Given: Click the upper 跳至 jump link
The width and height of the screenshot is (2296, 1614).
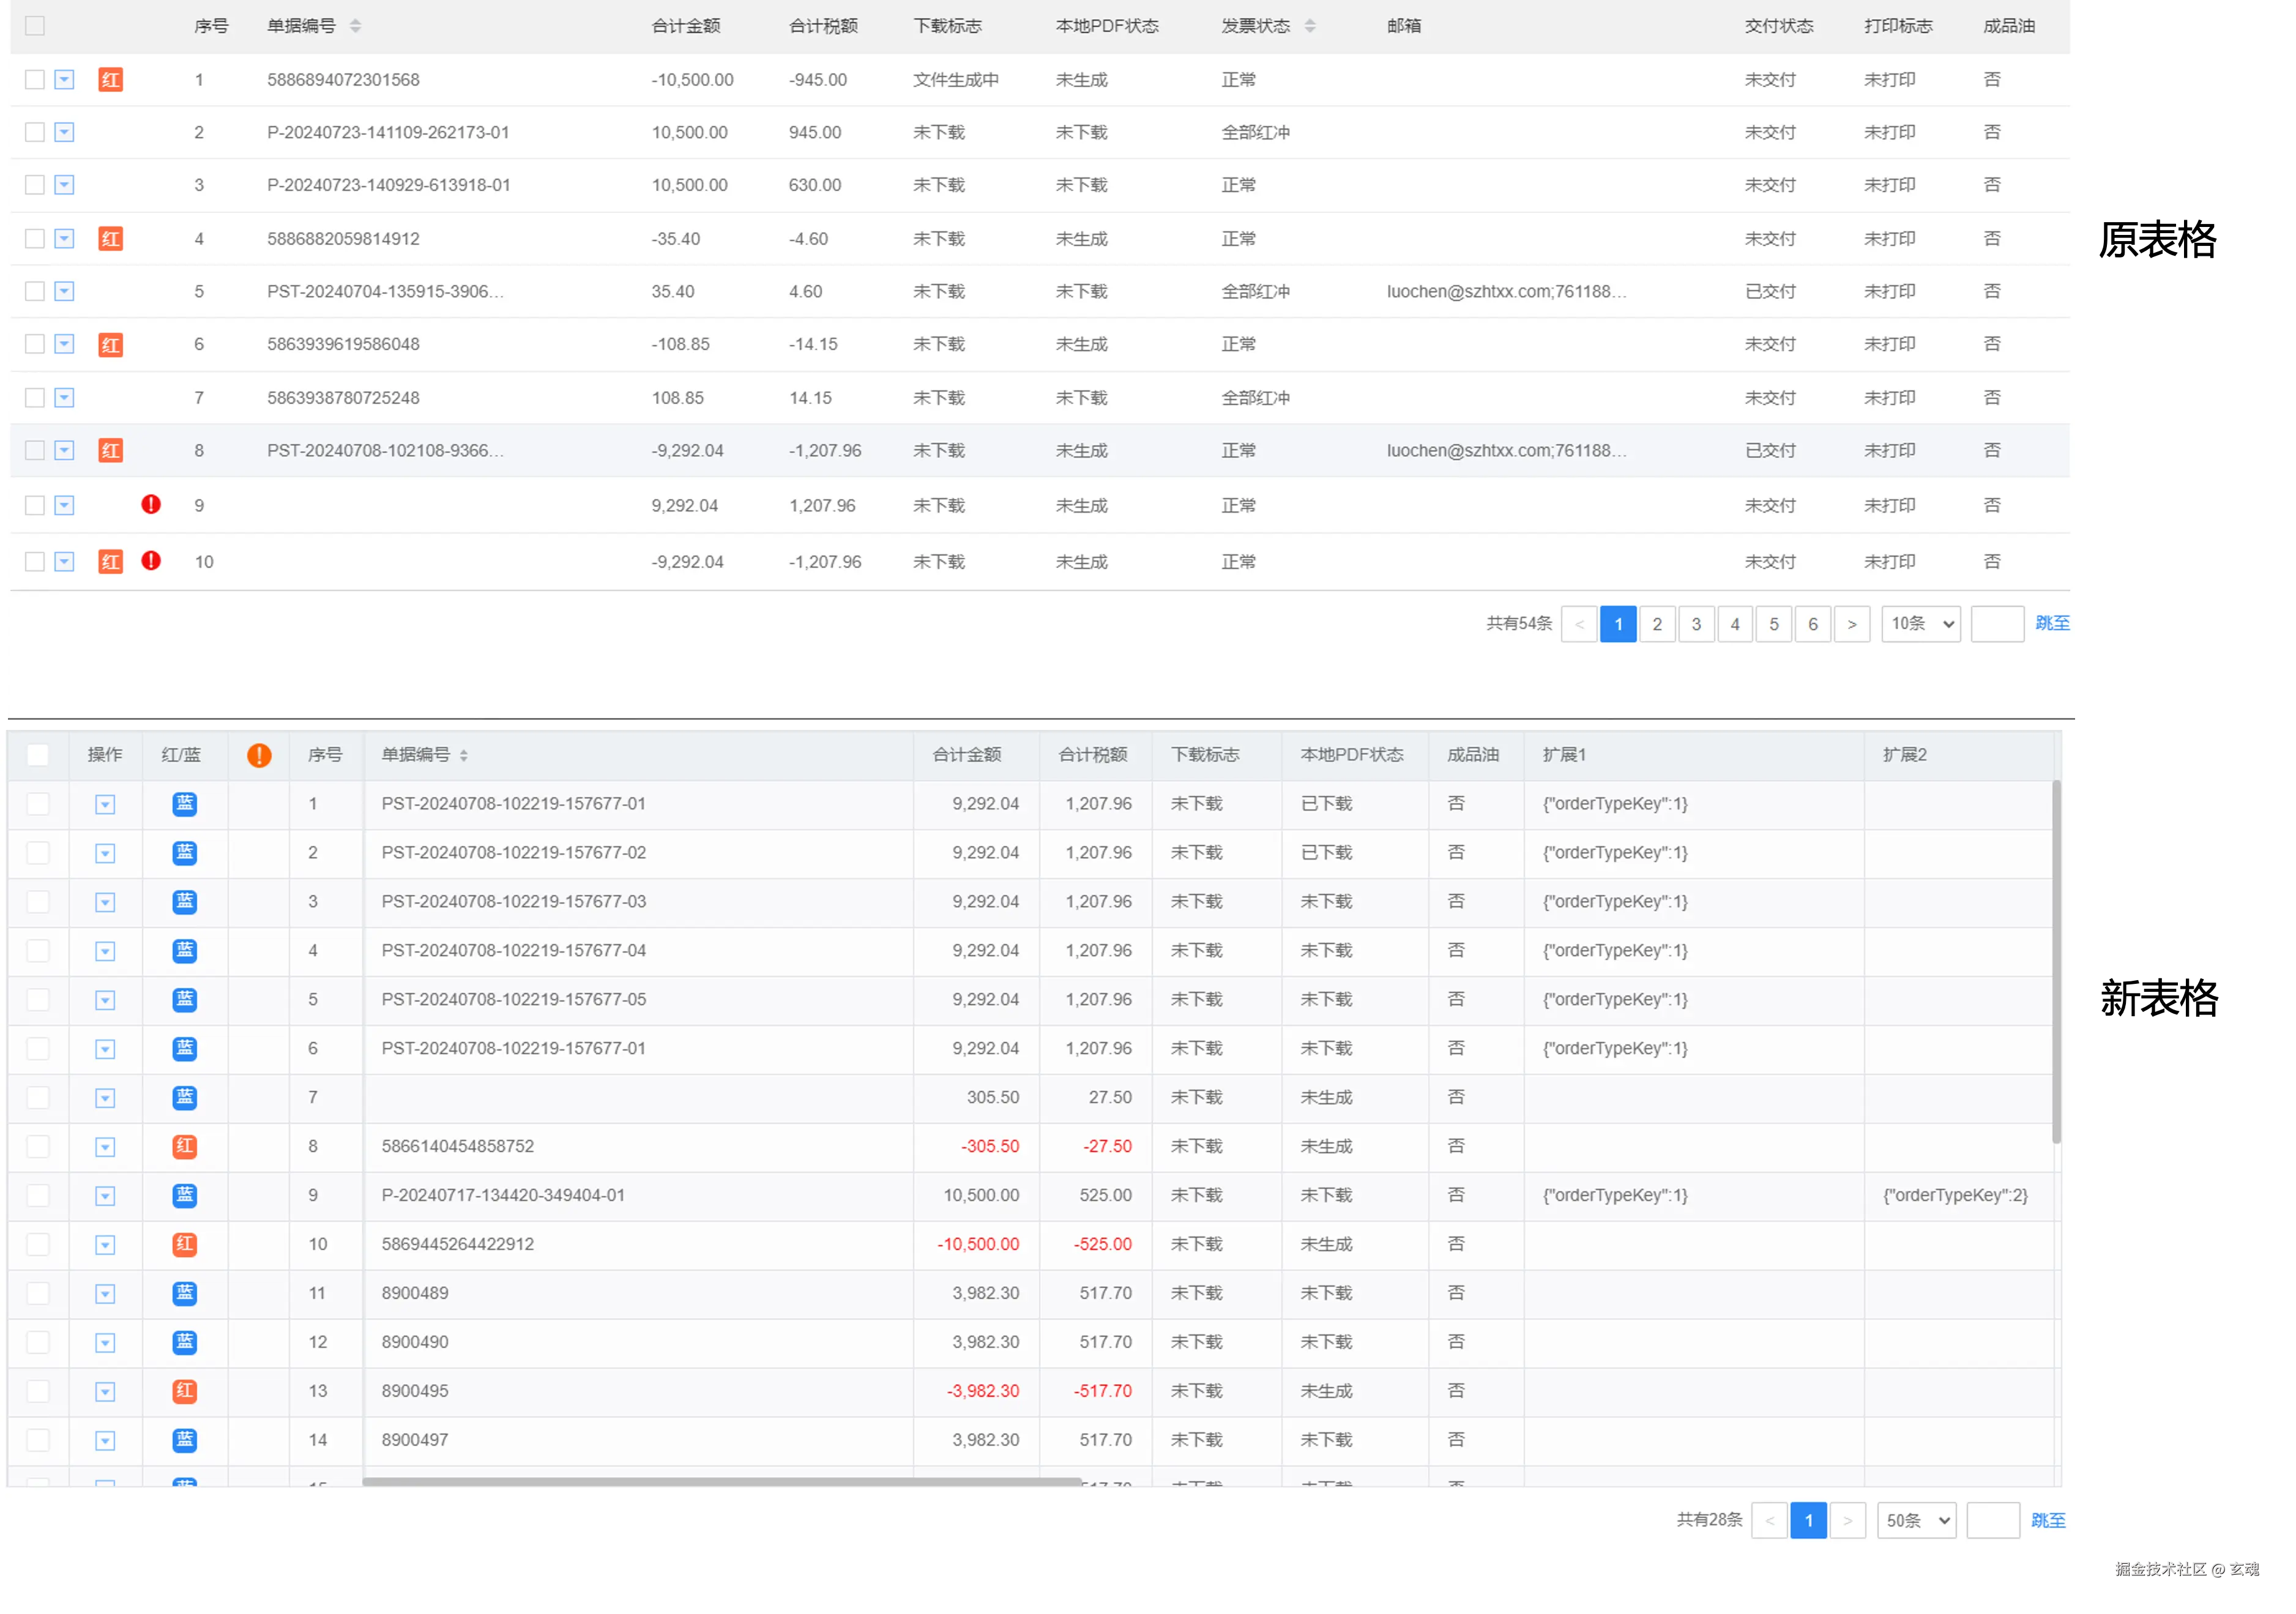Looking at the screenshot, I should pyautogui.click(x=2052, y=624).
